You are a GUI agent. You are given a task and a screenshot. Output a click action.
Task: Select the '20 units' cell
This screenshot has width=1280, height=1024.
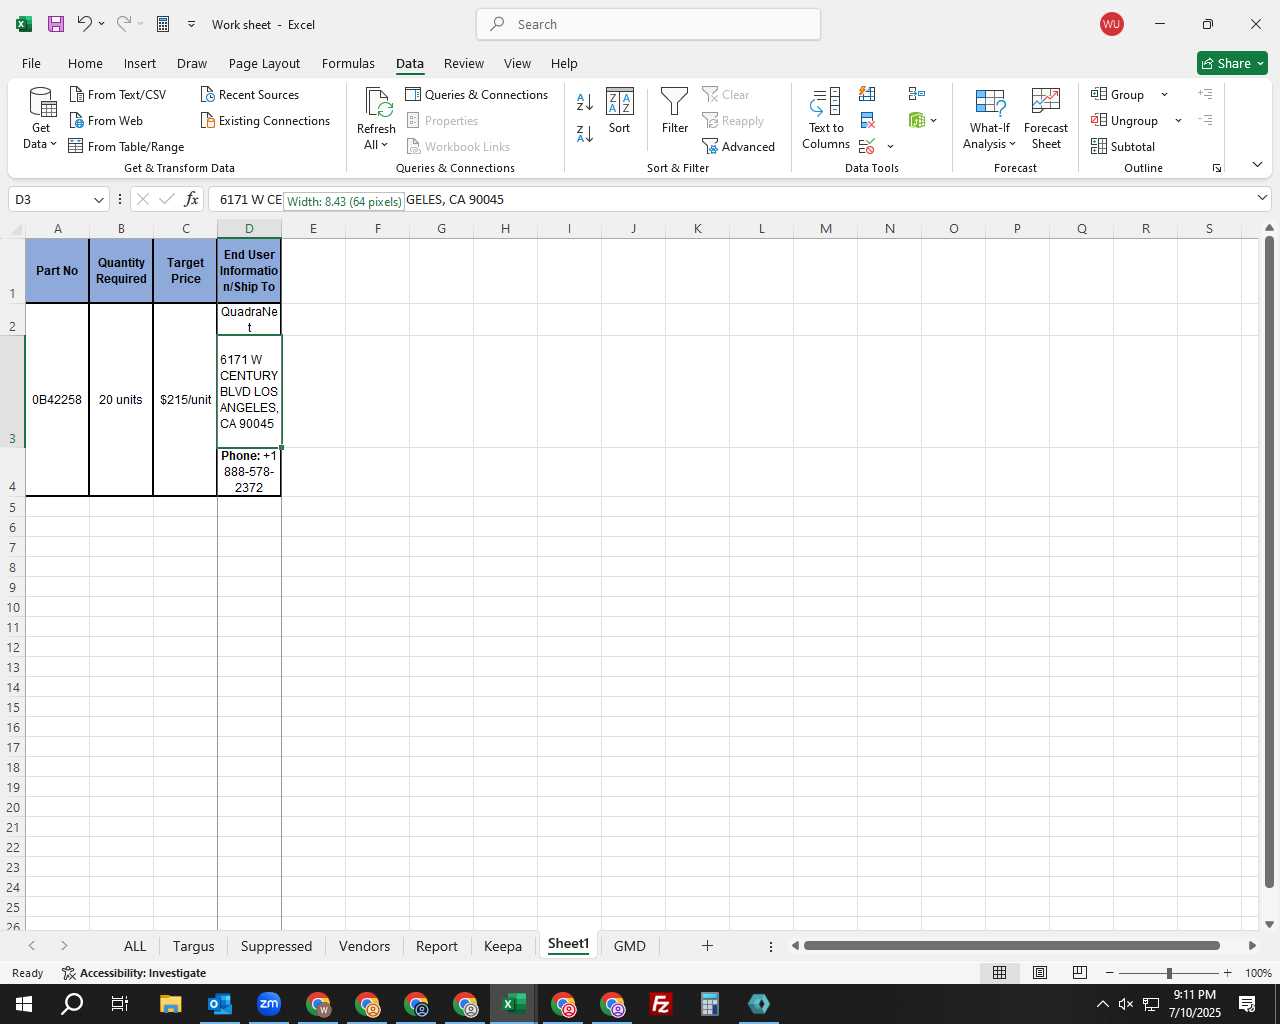coord(121,399)
